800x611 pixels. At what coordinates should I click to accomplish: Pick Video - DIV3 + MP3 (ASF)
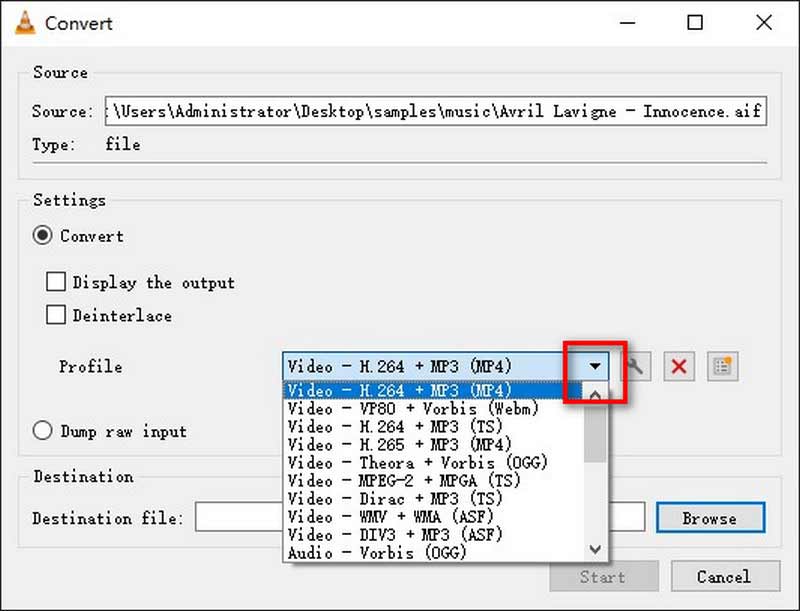tap(433, 534)
